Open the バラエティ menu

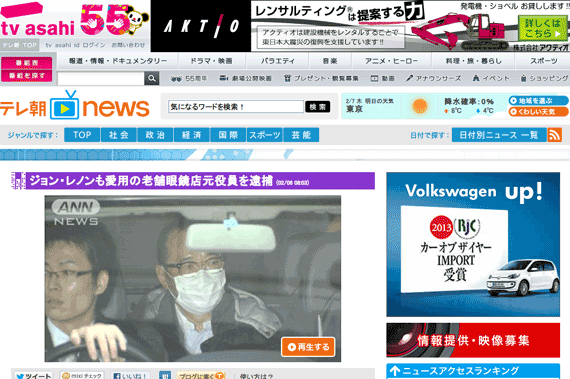pyautogui.click(x=277, y=61)
